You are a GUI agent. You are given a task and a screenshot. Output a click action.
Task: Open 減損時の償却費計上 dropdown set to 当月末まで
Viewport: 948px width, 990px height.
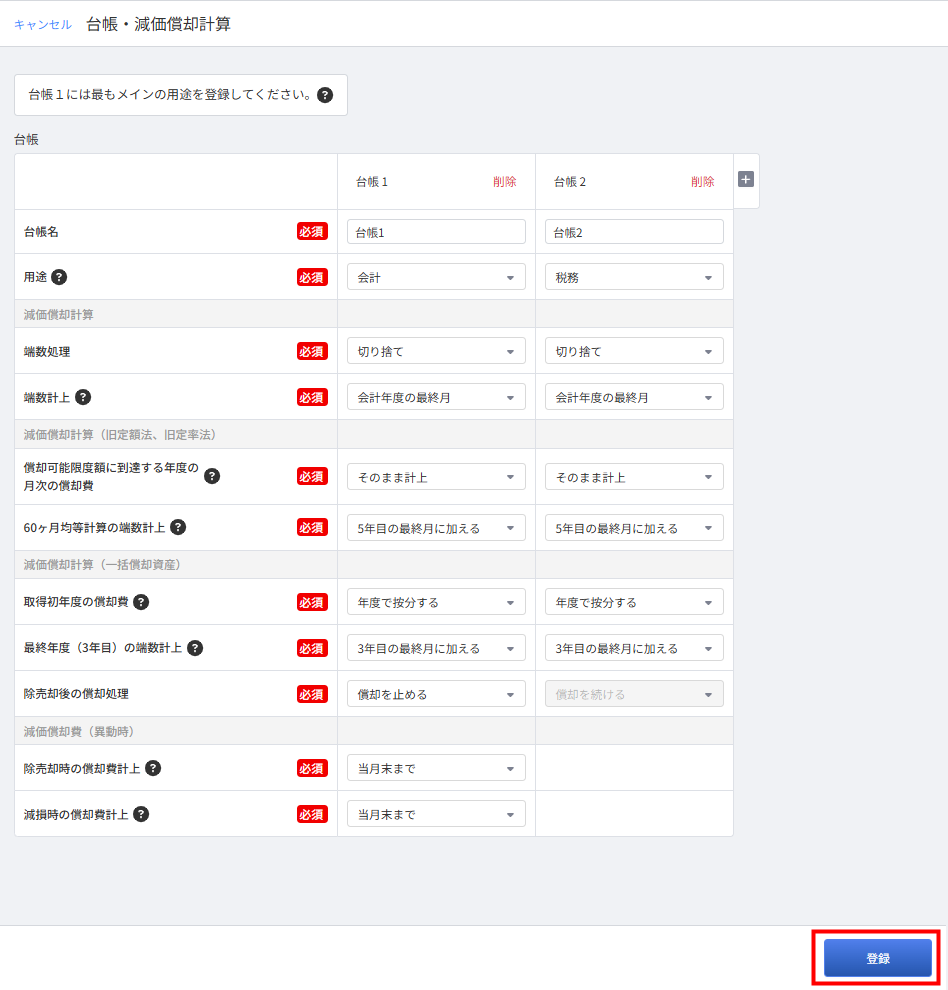(x=436, y=814)
